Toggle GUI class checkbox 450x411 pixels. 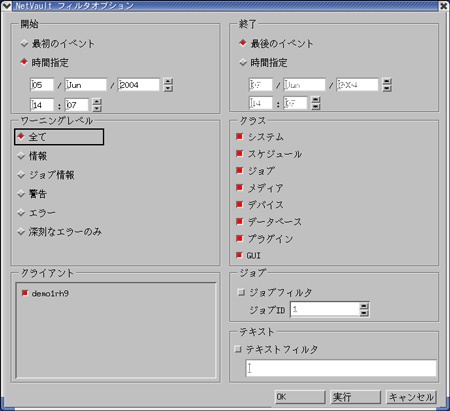pyautogui.click(x=239, y=255)
